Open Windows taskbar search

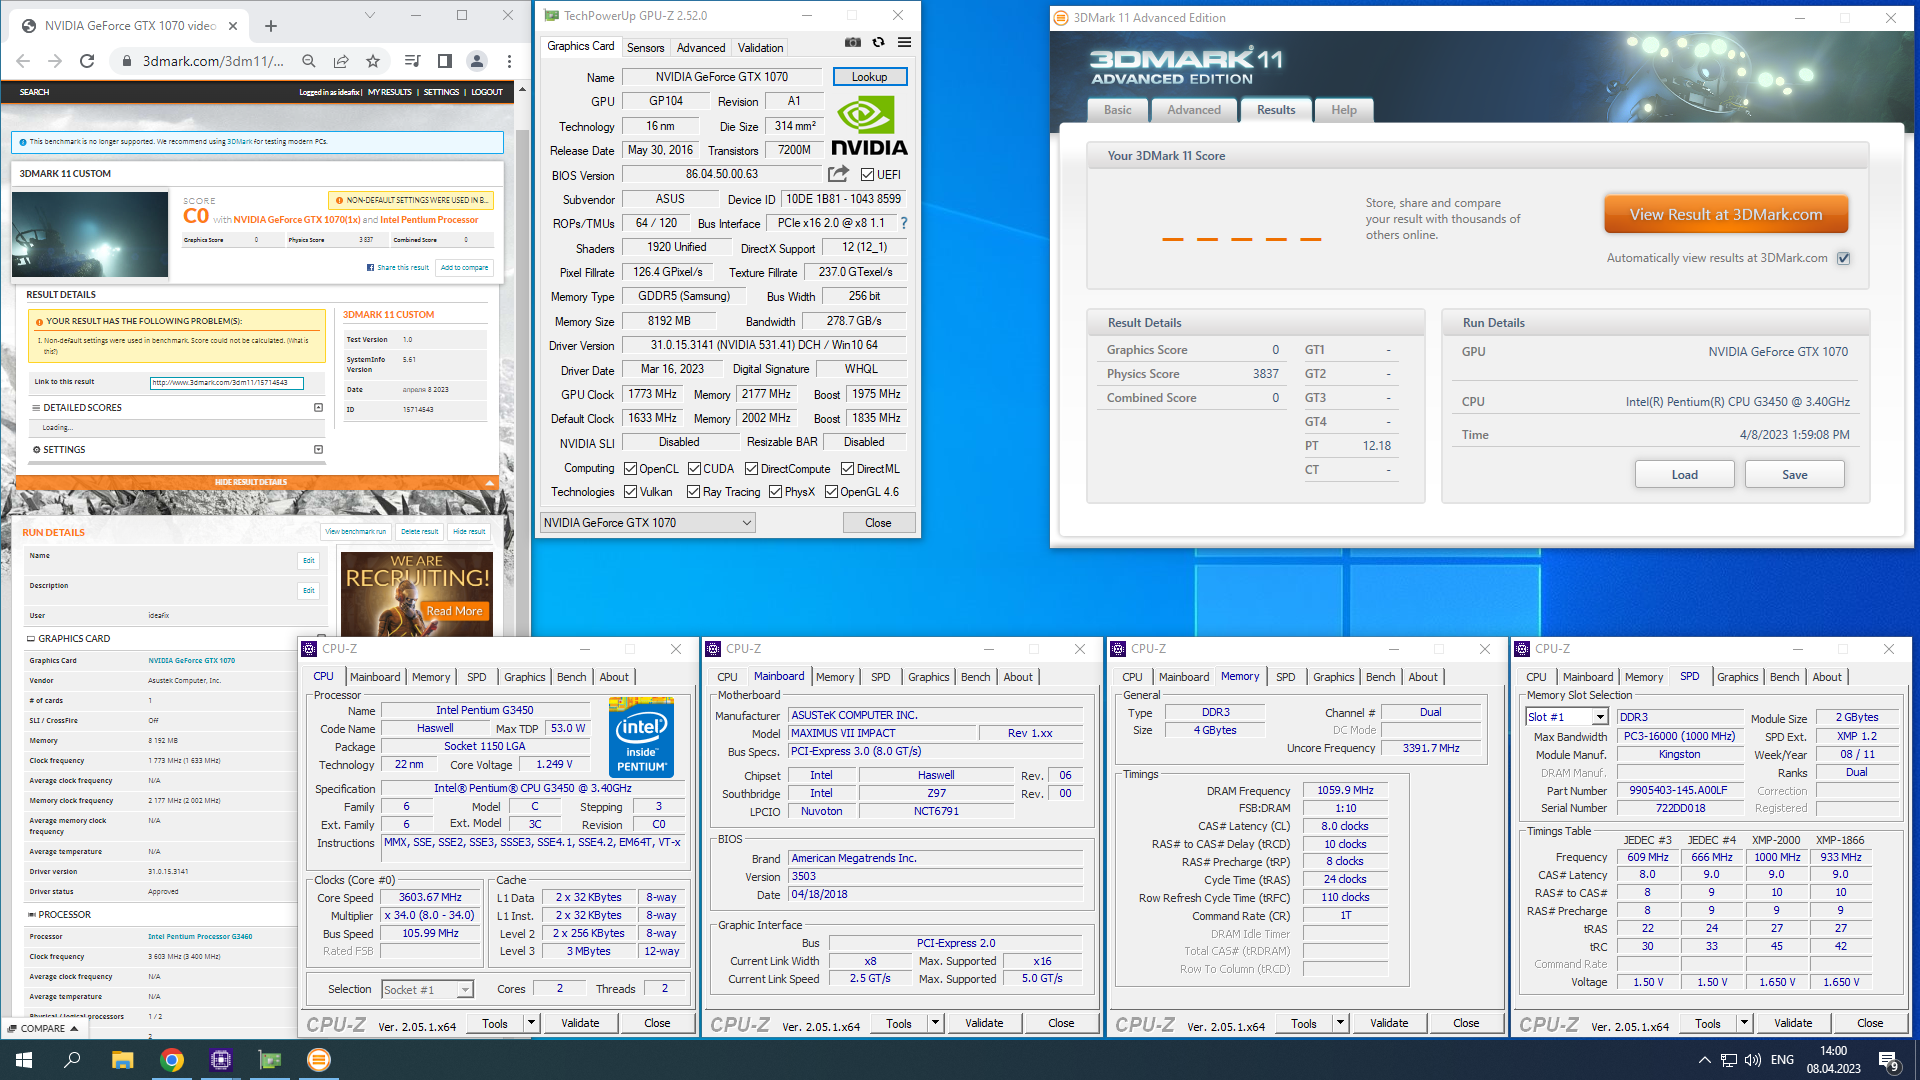(x=72, y=1060)
